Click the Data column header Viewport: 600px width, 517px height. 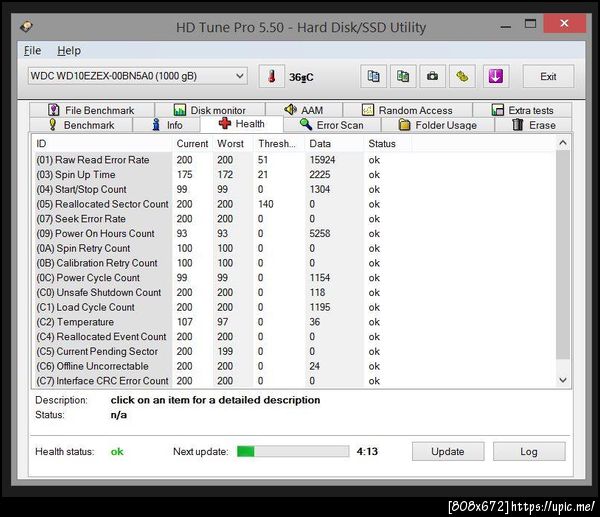[334, 144]
